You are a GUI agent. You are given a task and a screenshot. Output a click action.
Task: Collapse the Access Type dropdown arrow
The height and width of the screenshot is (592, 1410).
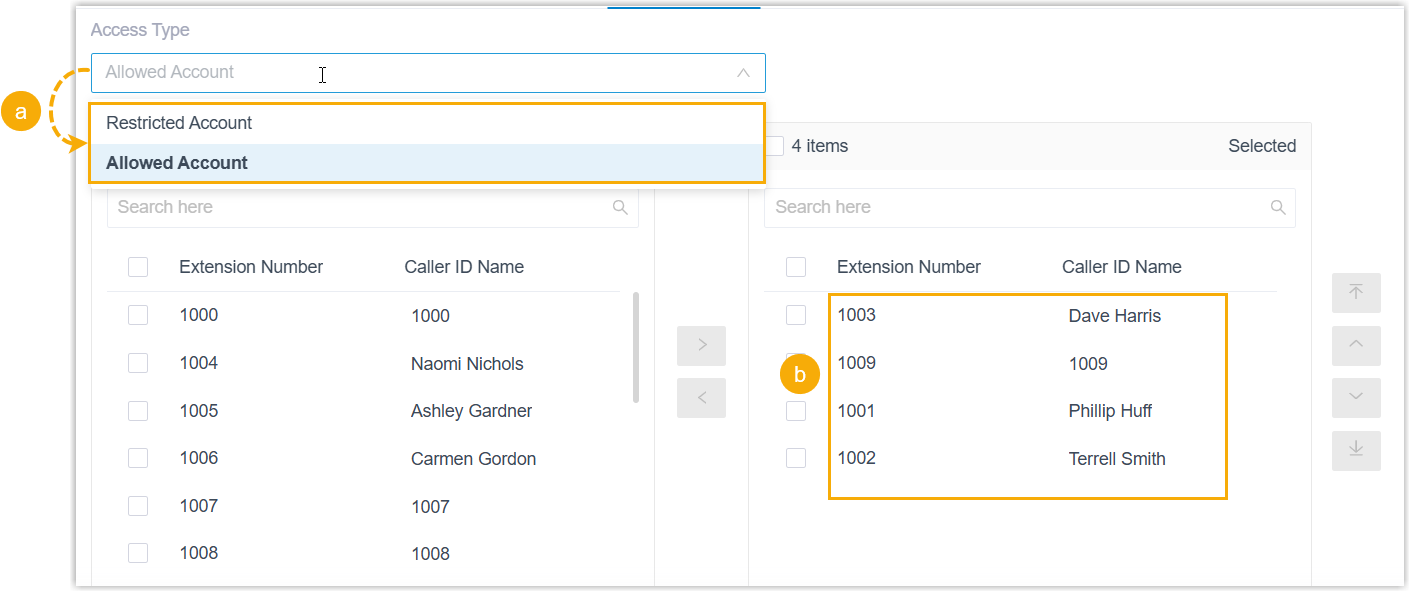click(x=743, y=73)
